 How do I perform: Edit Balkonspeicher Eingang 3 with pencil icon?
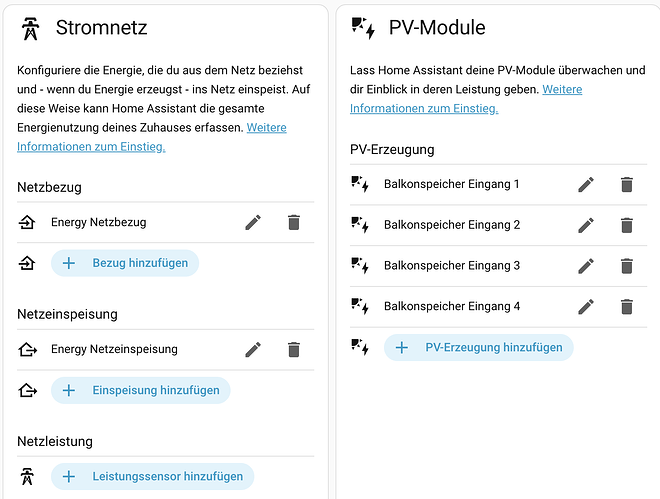tap(586, 266)
